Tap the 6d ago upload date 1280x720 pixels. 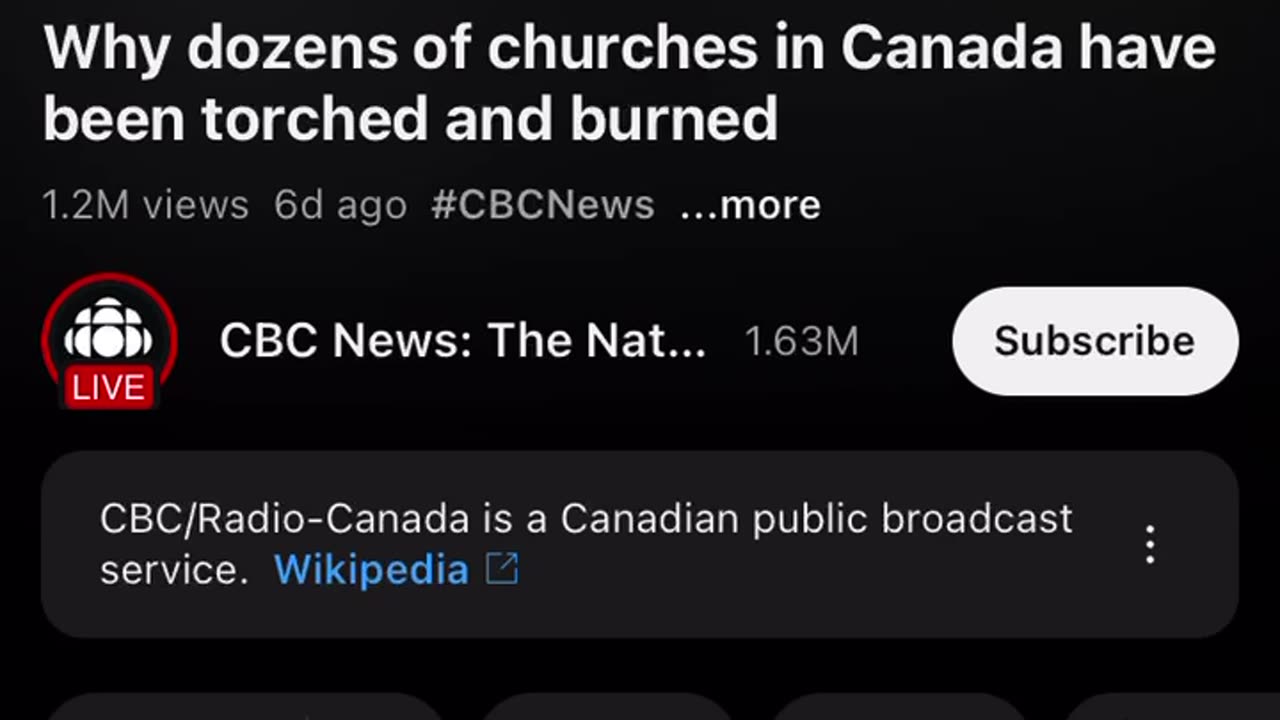tap(340, 205)
